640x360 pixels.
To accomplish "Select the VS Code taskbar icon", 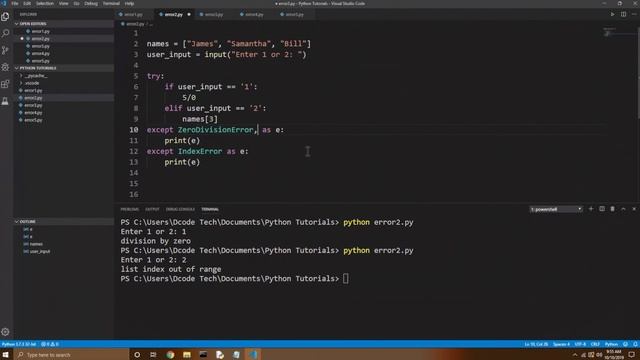I will [x=253, y=355].
